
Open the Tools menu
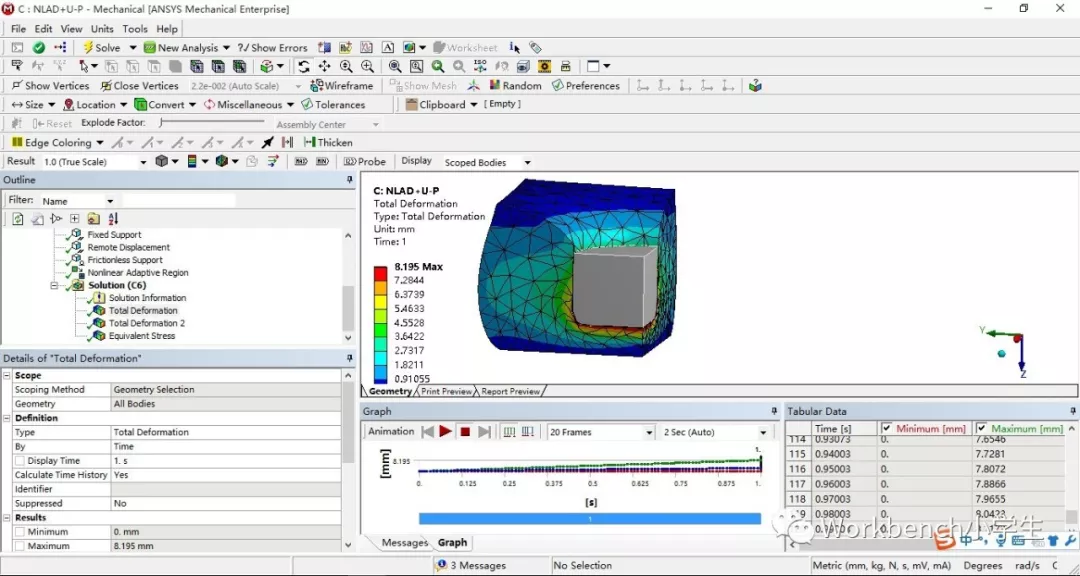pos(135,29)
